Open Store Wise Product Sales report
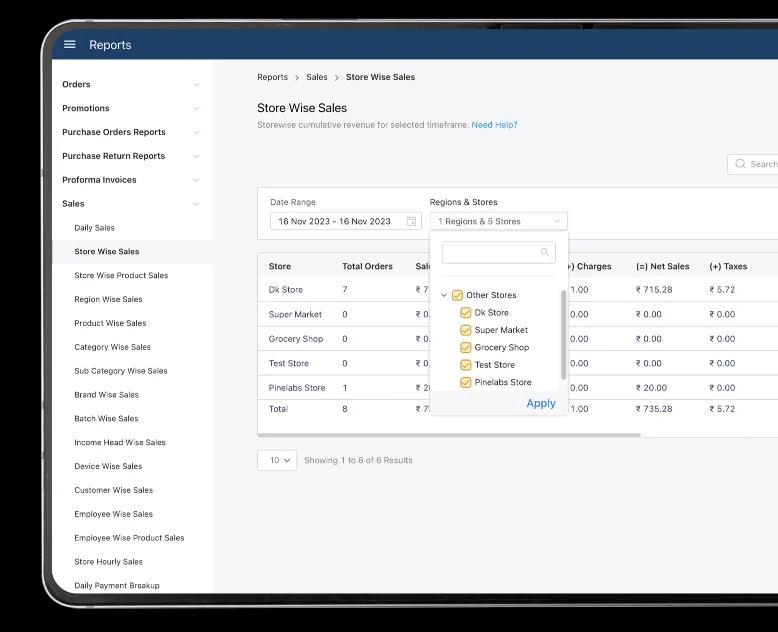The height and width of the screenshot is (632, 778). coord(121,275)
